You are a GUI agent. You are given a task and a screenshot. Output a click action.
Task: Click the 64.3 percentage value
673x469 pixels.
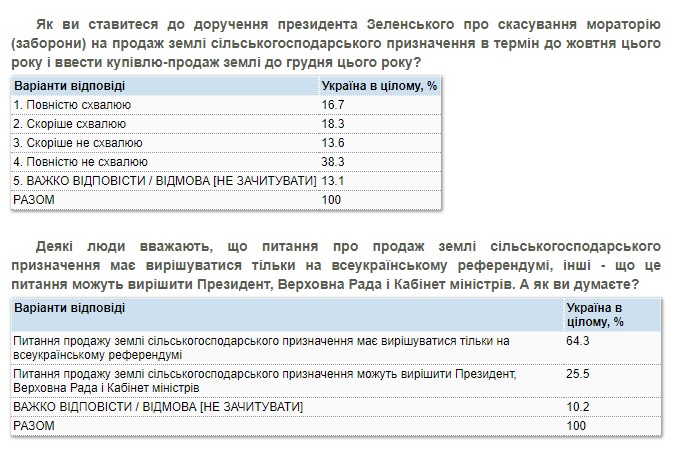point(580,341)
